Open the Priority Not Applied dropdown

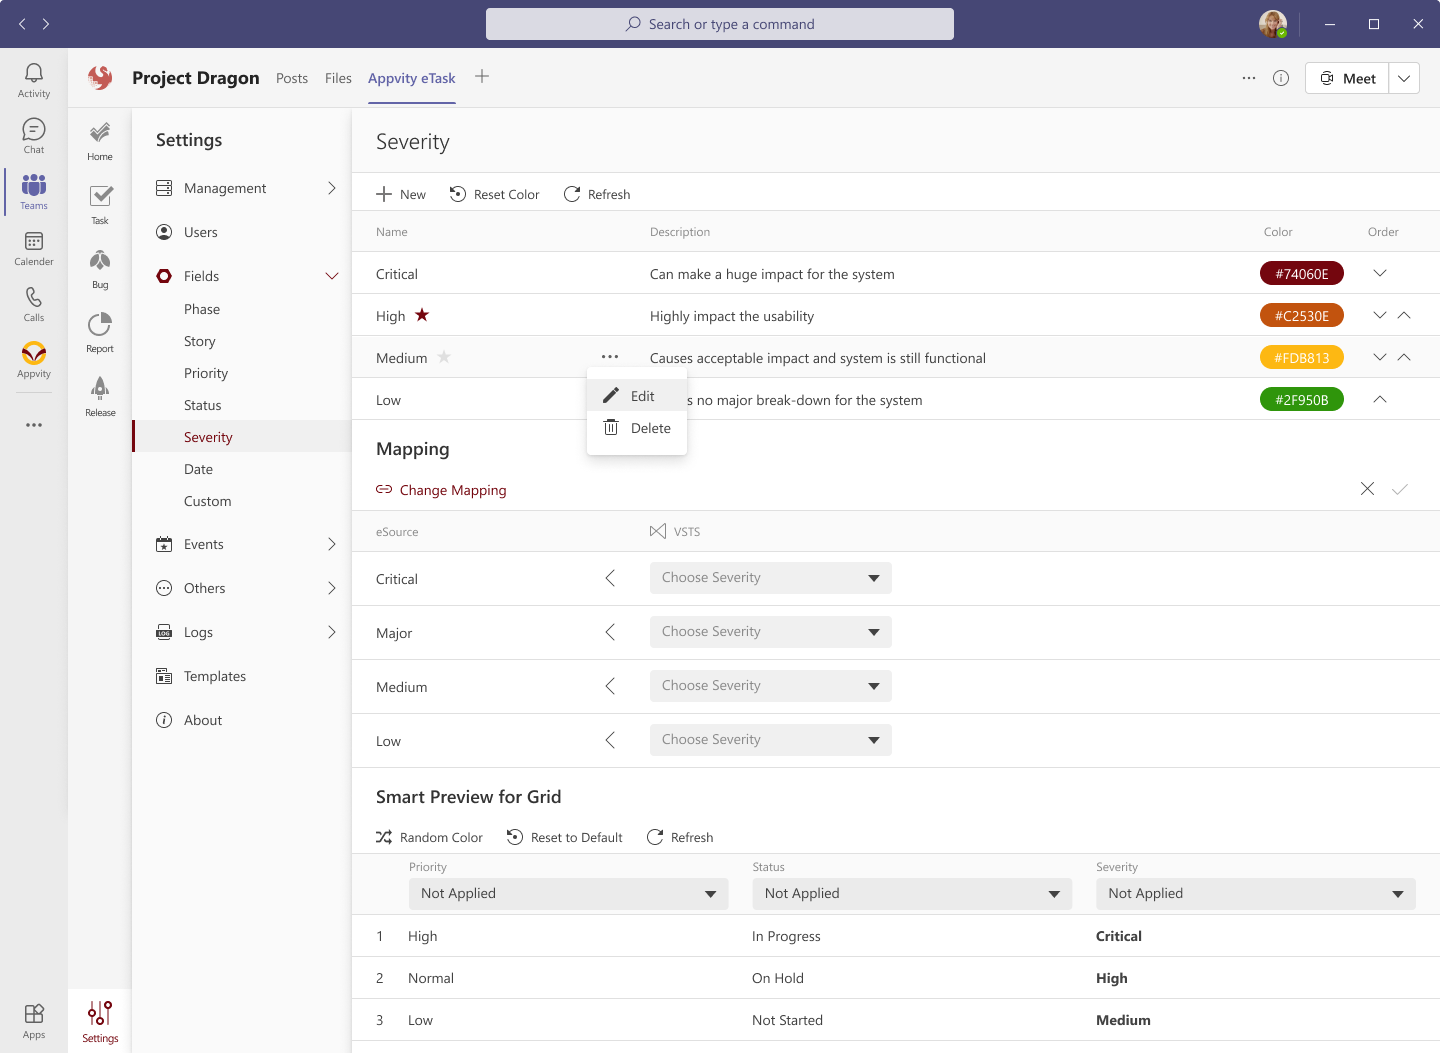(x=568, y=894)
